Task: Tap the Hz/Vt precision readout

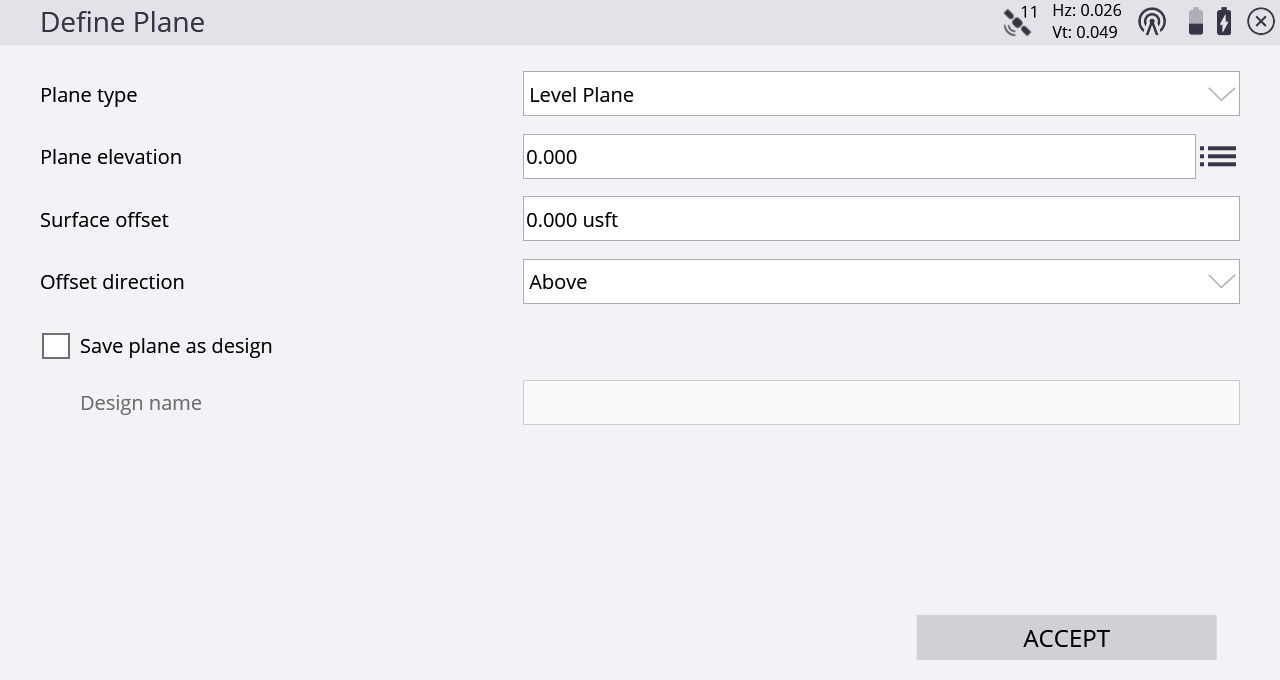Action: coord(1085,21)
